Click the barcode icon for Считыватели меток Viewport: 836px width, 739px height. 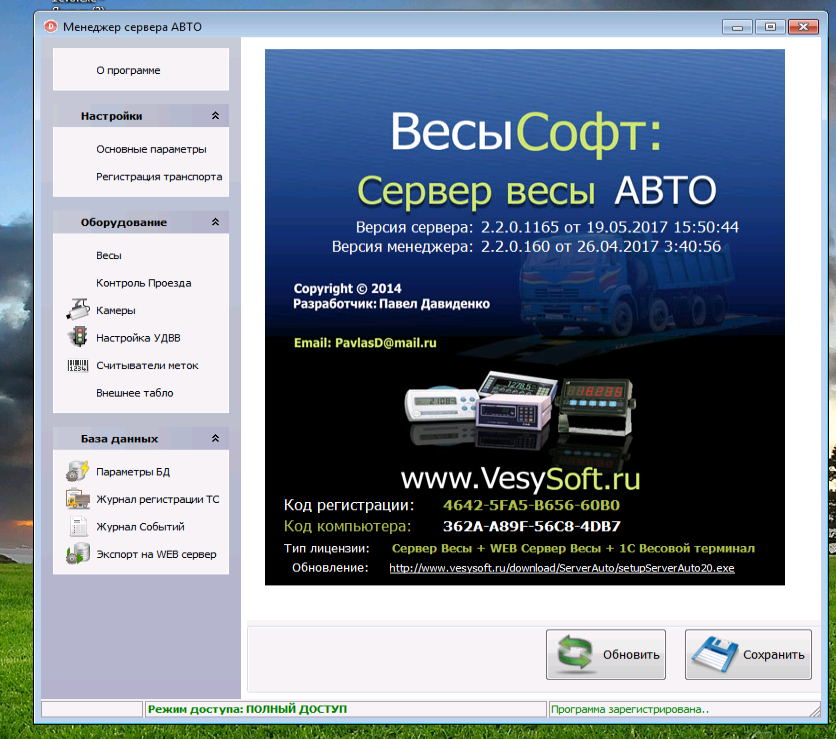(x=78, y=365)
